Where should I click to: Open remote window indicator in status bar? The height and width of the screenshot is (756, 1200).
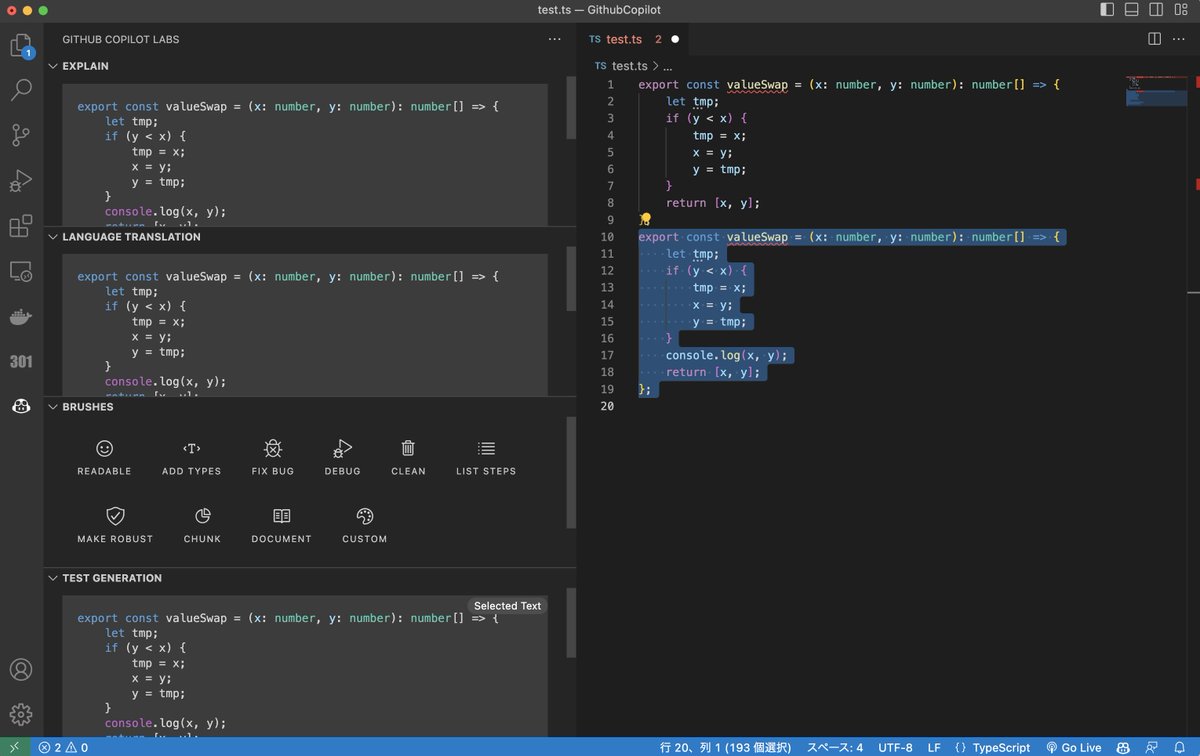14,747
